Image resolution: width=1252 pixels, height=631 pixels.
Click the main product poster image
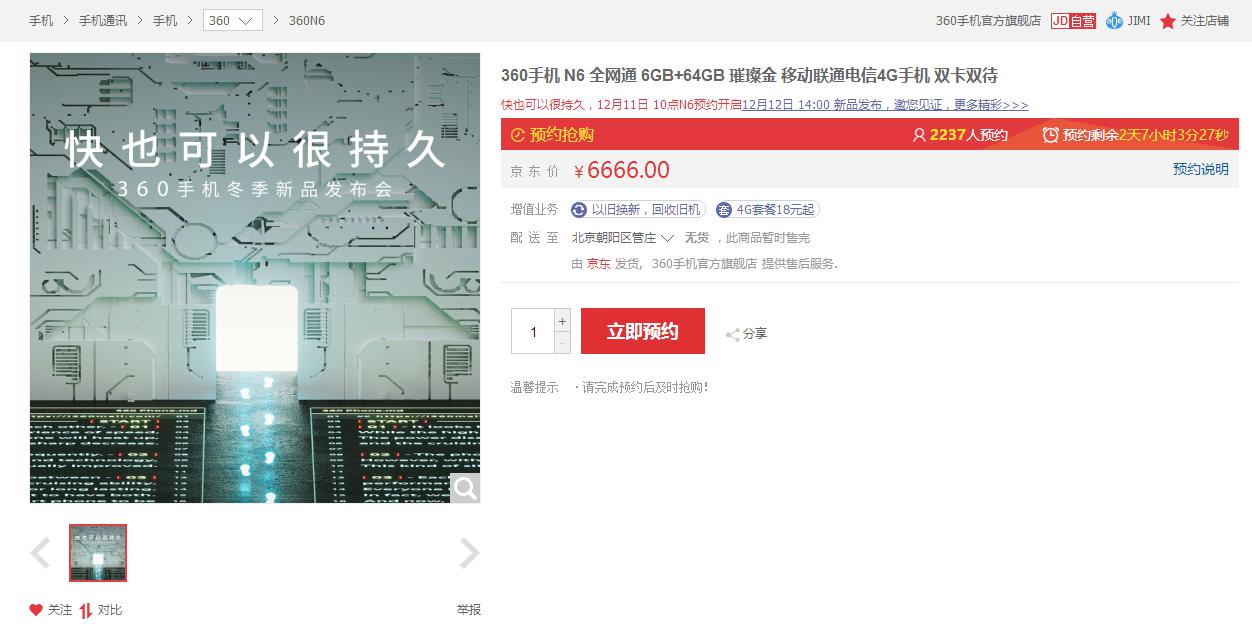click(x=255, y=278)
